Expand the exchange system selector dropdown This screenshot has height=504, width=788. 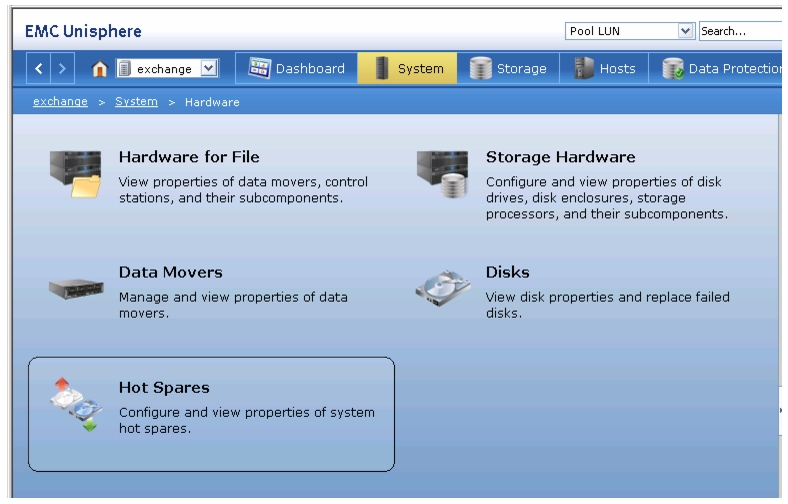tap(208, 68)
